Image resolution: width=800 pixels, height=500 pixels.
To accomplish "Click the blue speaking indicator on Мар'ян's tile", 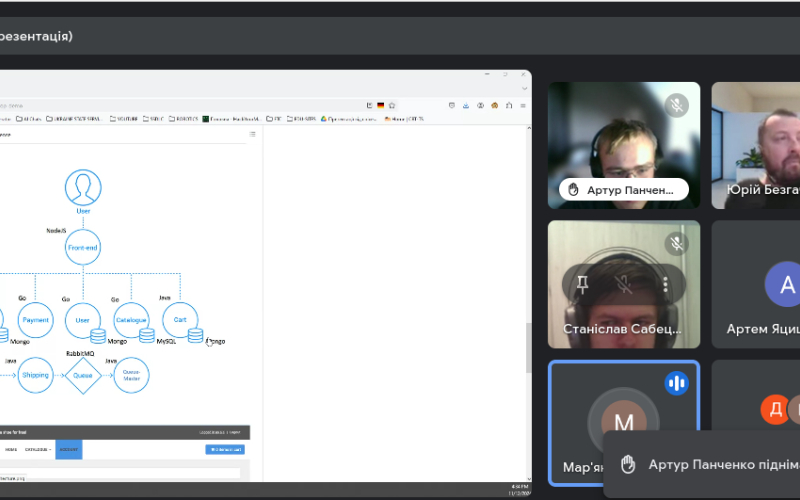I will click(677, 383).
